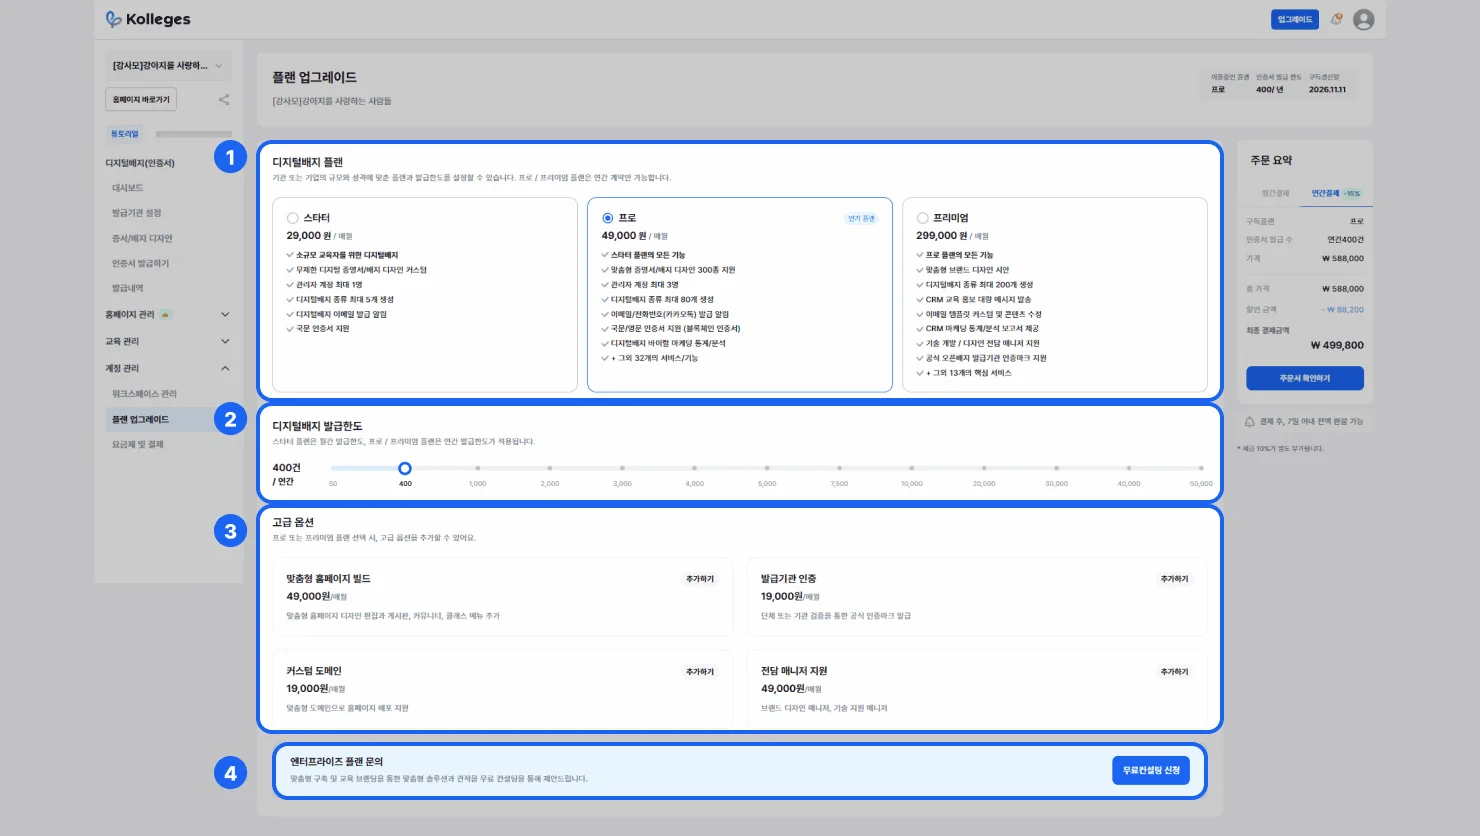Select the 프로 plan radio button
Image resolution: width=1480 pixels, height=836 pixels.
point(608,218)
